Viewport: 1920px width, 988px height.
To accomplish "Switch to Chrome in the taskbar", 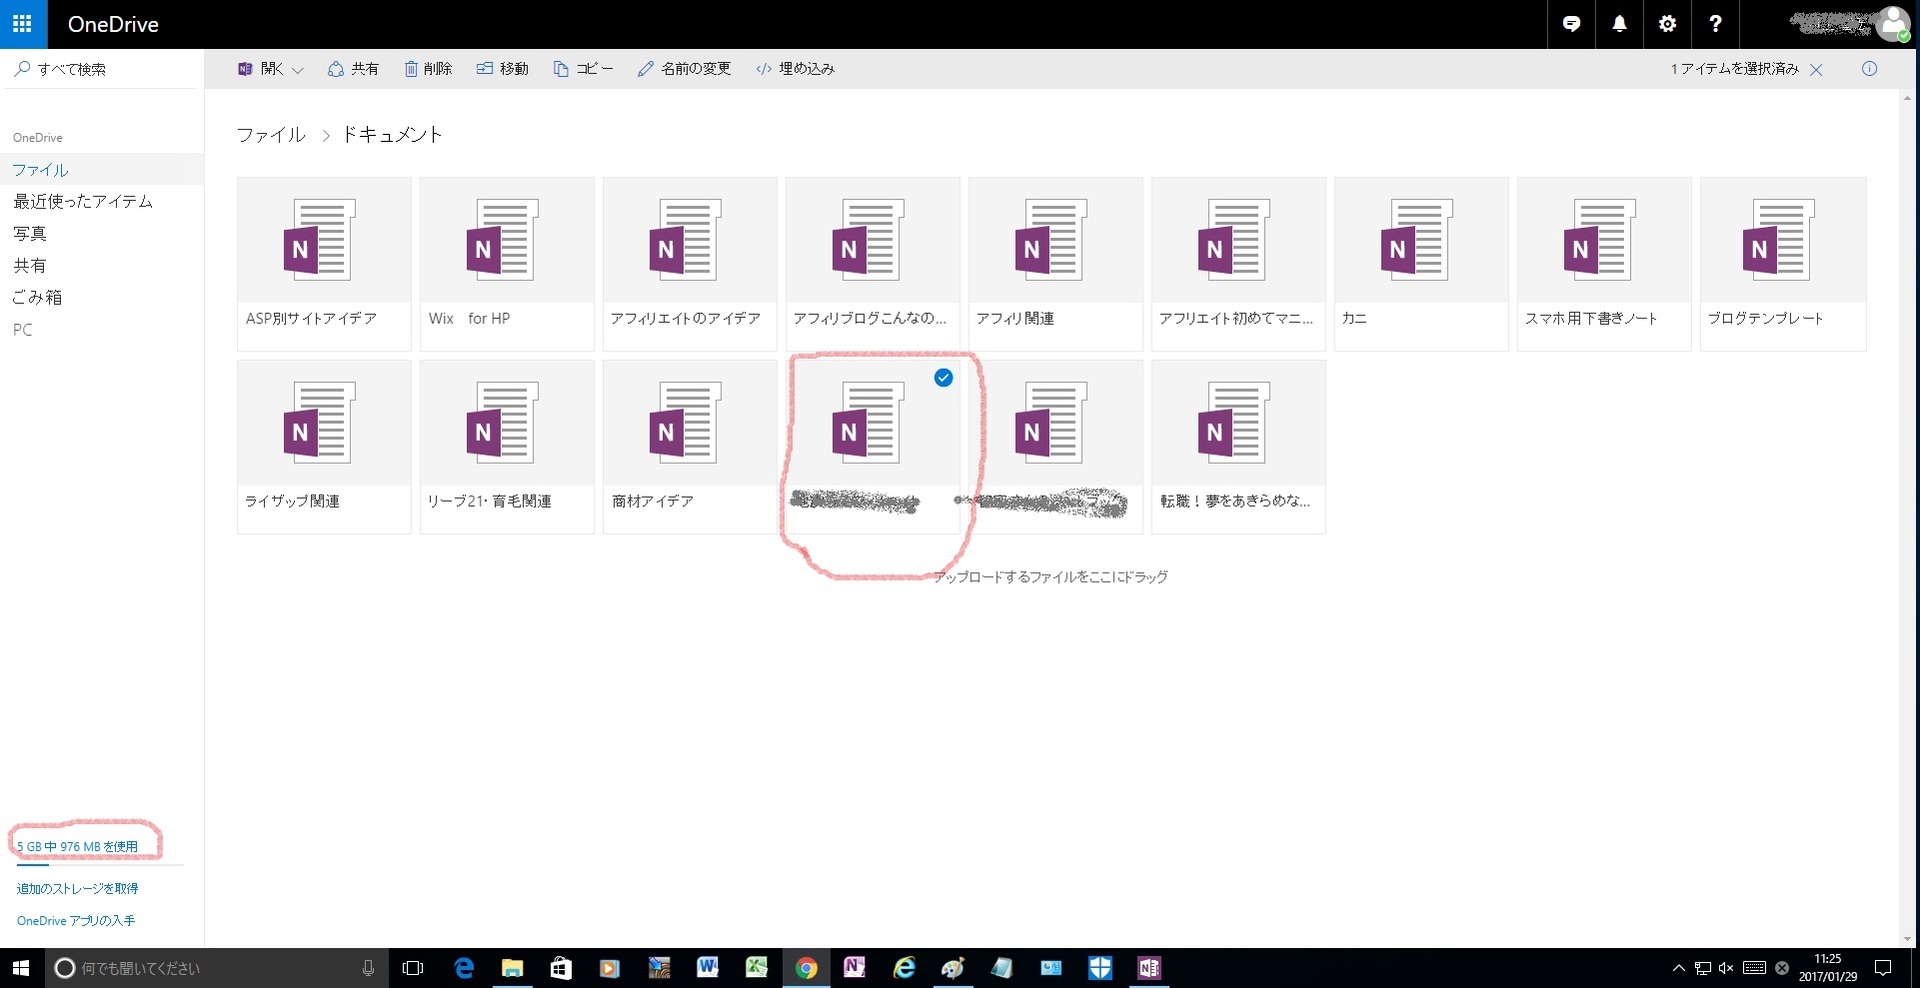I will coord(806,968).
